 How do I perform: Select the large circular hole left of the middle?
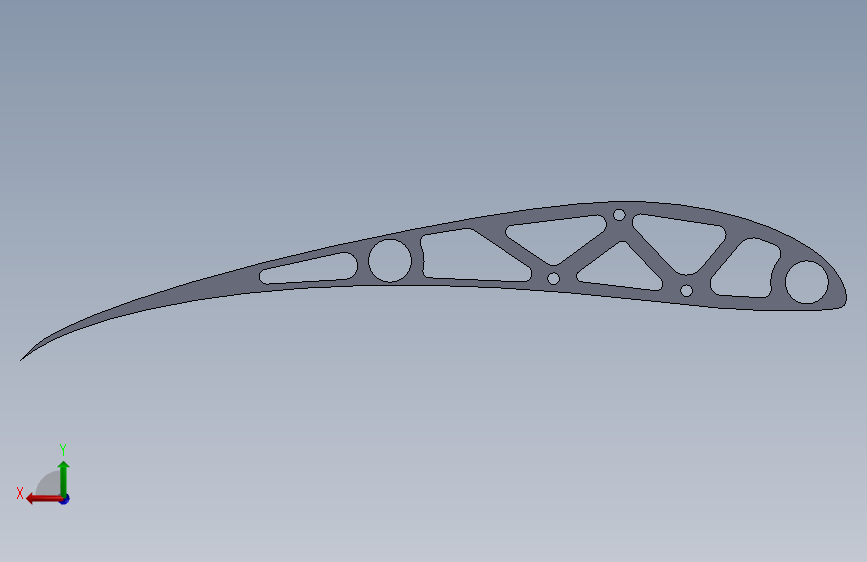(390, 261)
